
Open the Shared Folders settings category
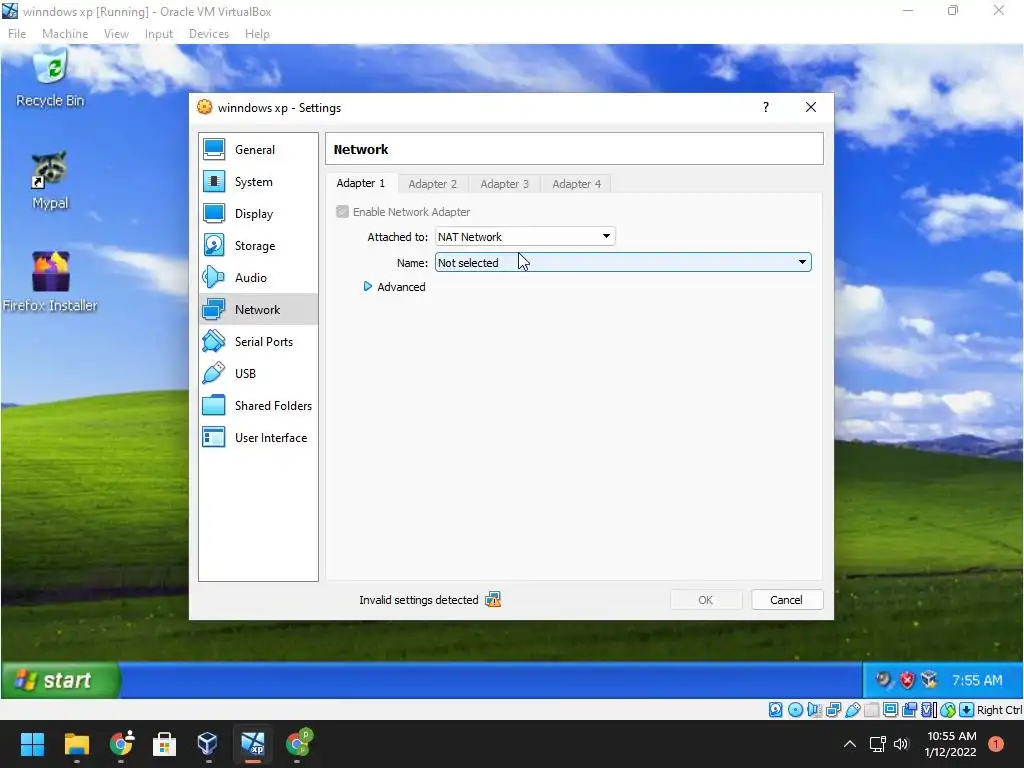pos(258,406)
